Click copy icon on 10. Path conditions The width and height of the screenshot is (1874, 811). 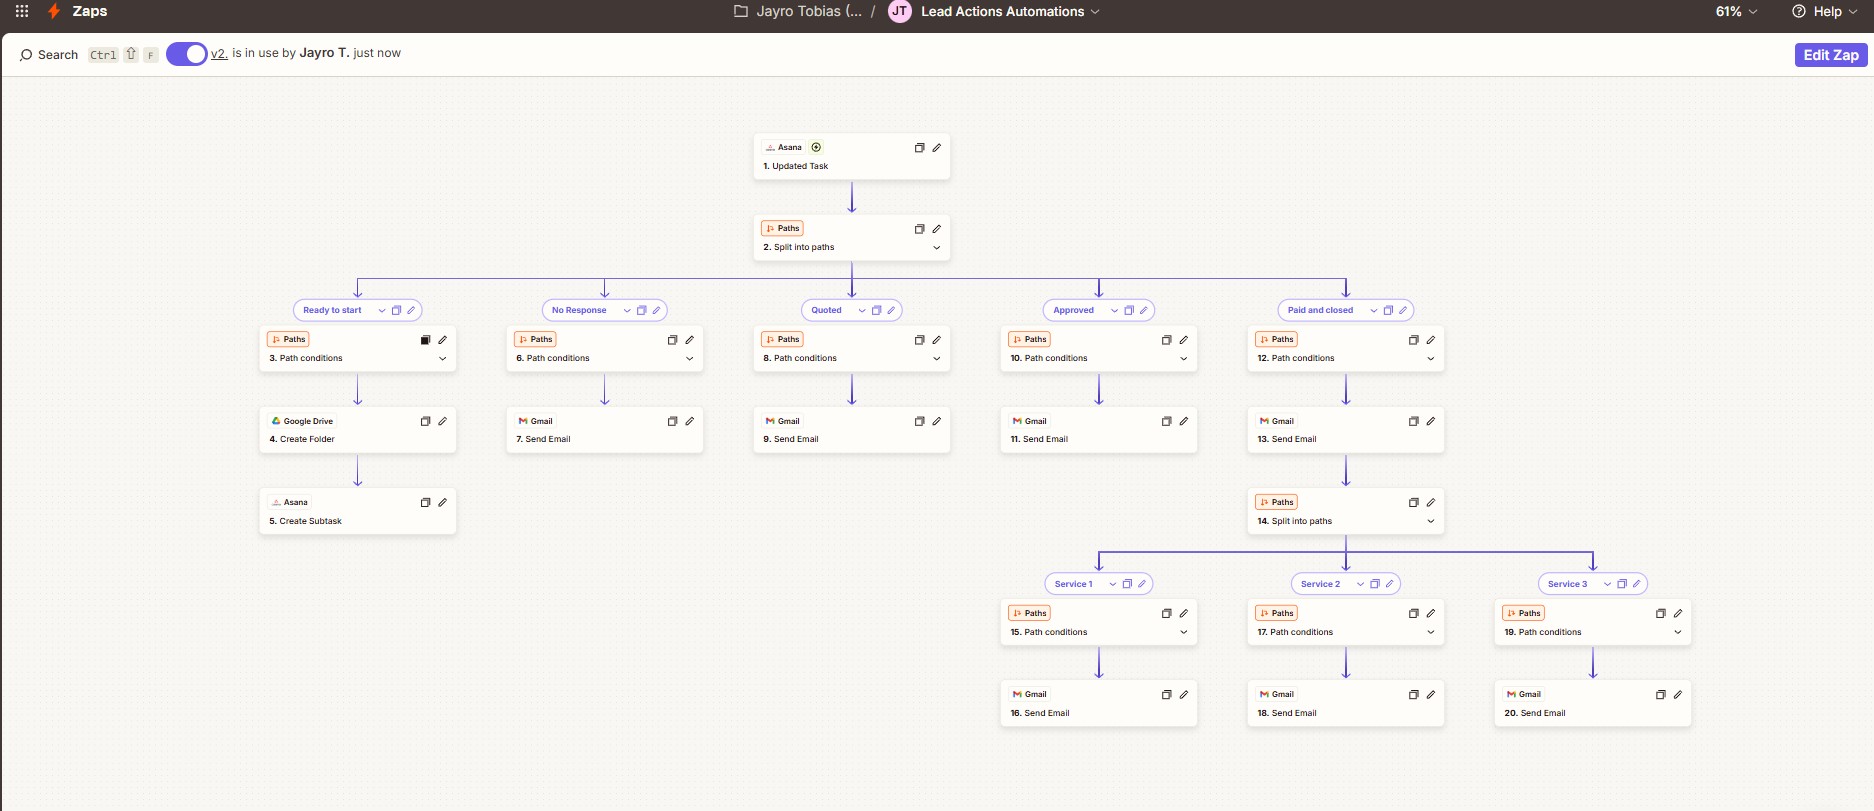pos(1166,340)
